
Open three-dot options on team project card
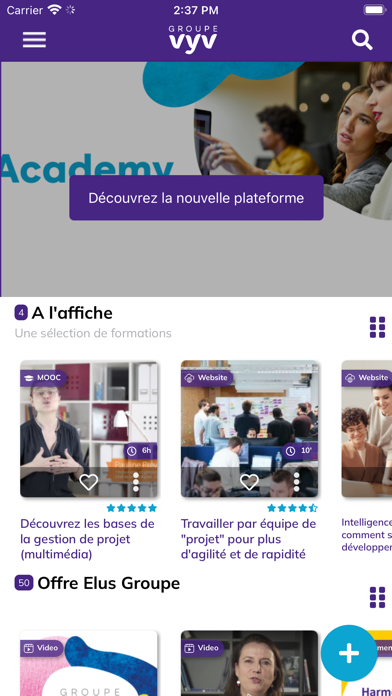pos(297,482)
